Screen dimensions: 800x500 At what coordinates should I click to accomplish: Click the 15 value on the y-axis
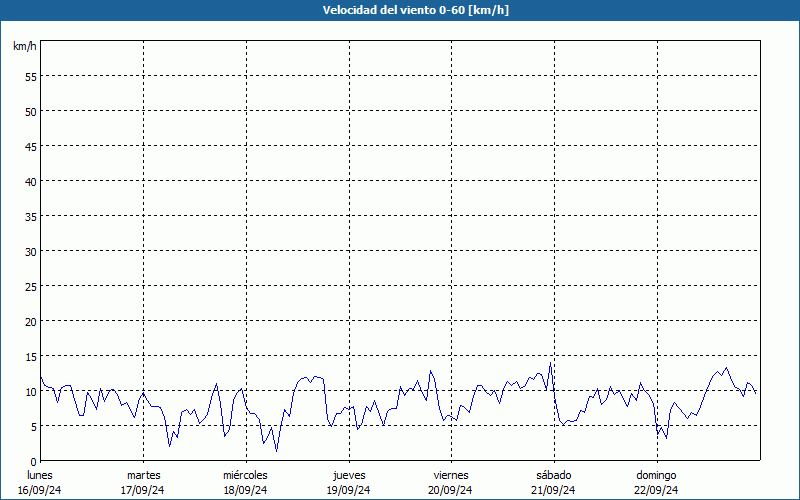pos(31,357)
